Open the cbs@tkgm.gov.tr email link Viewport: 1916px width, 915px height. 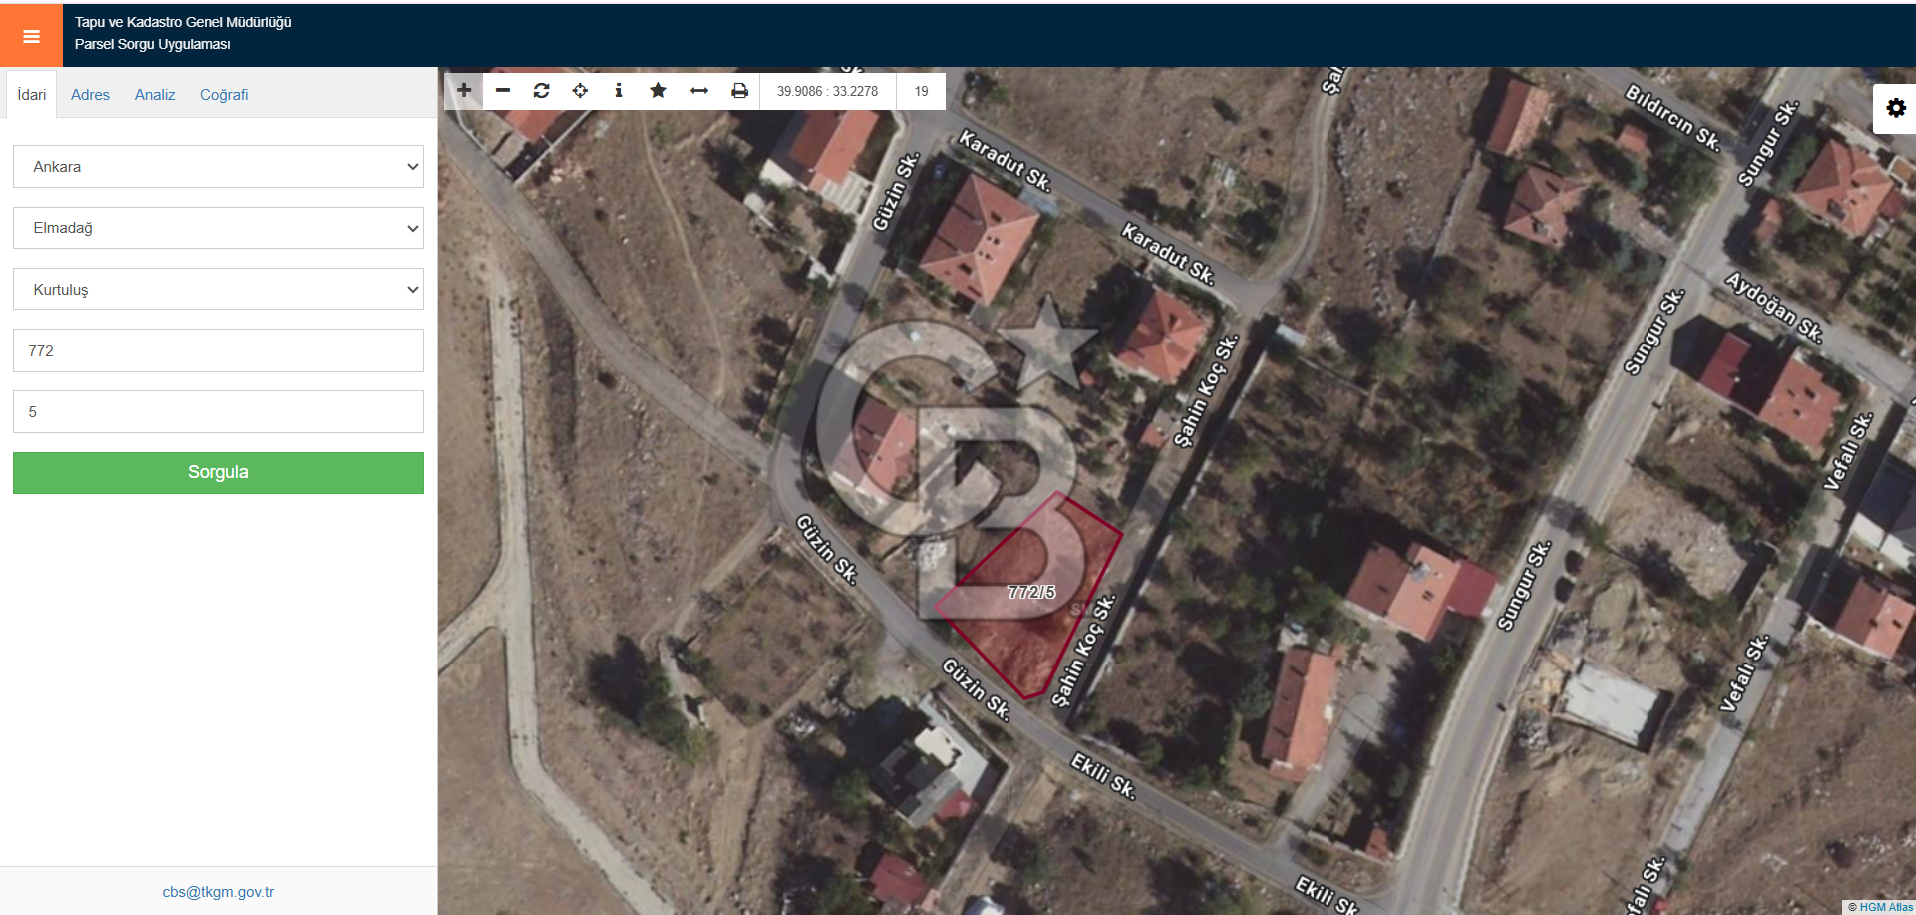tap(218, 892)
